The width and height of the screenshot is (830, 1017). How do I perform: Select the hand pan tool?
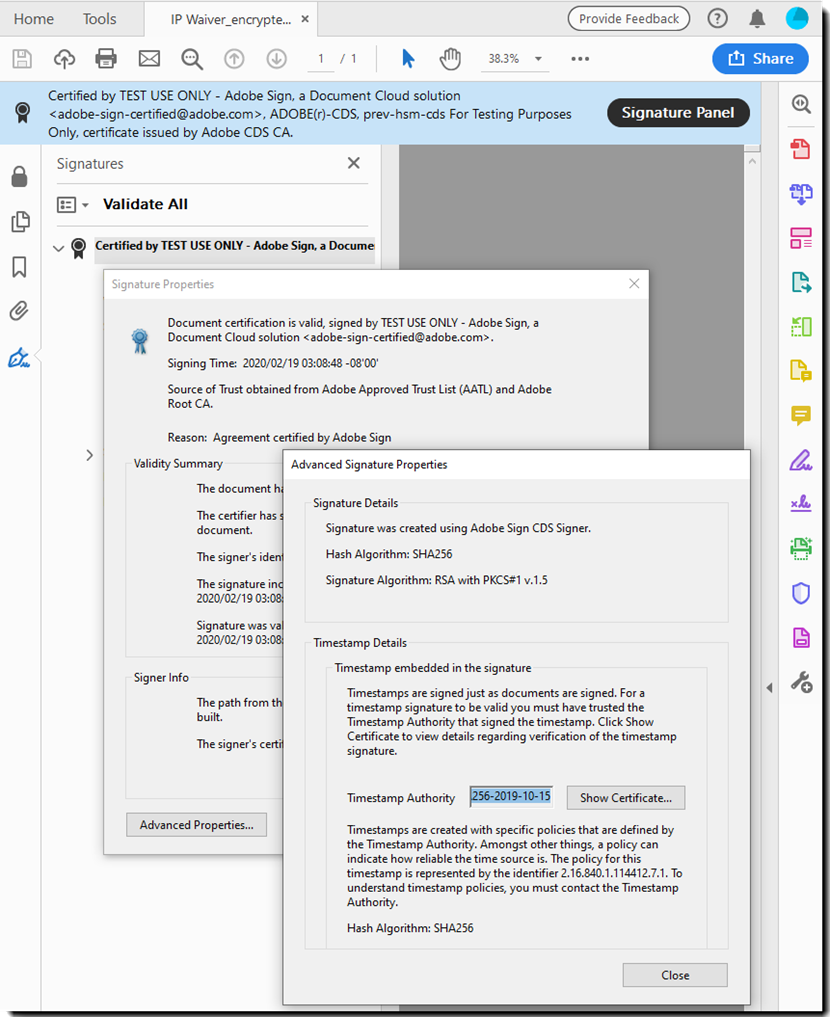pyautogui.click(x=450, y=59)
